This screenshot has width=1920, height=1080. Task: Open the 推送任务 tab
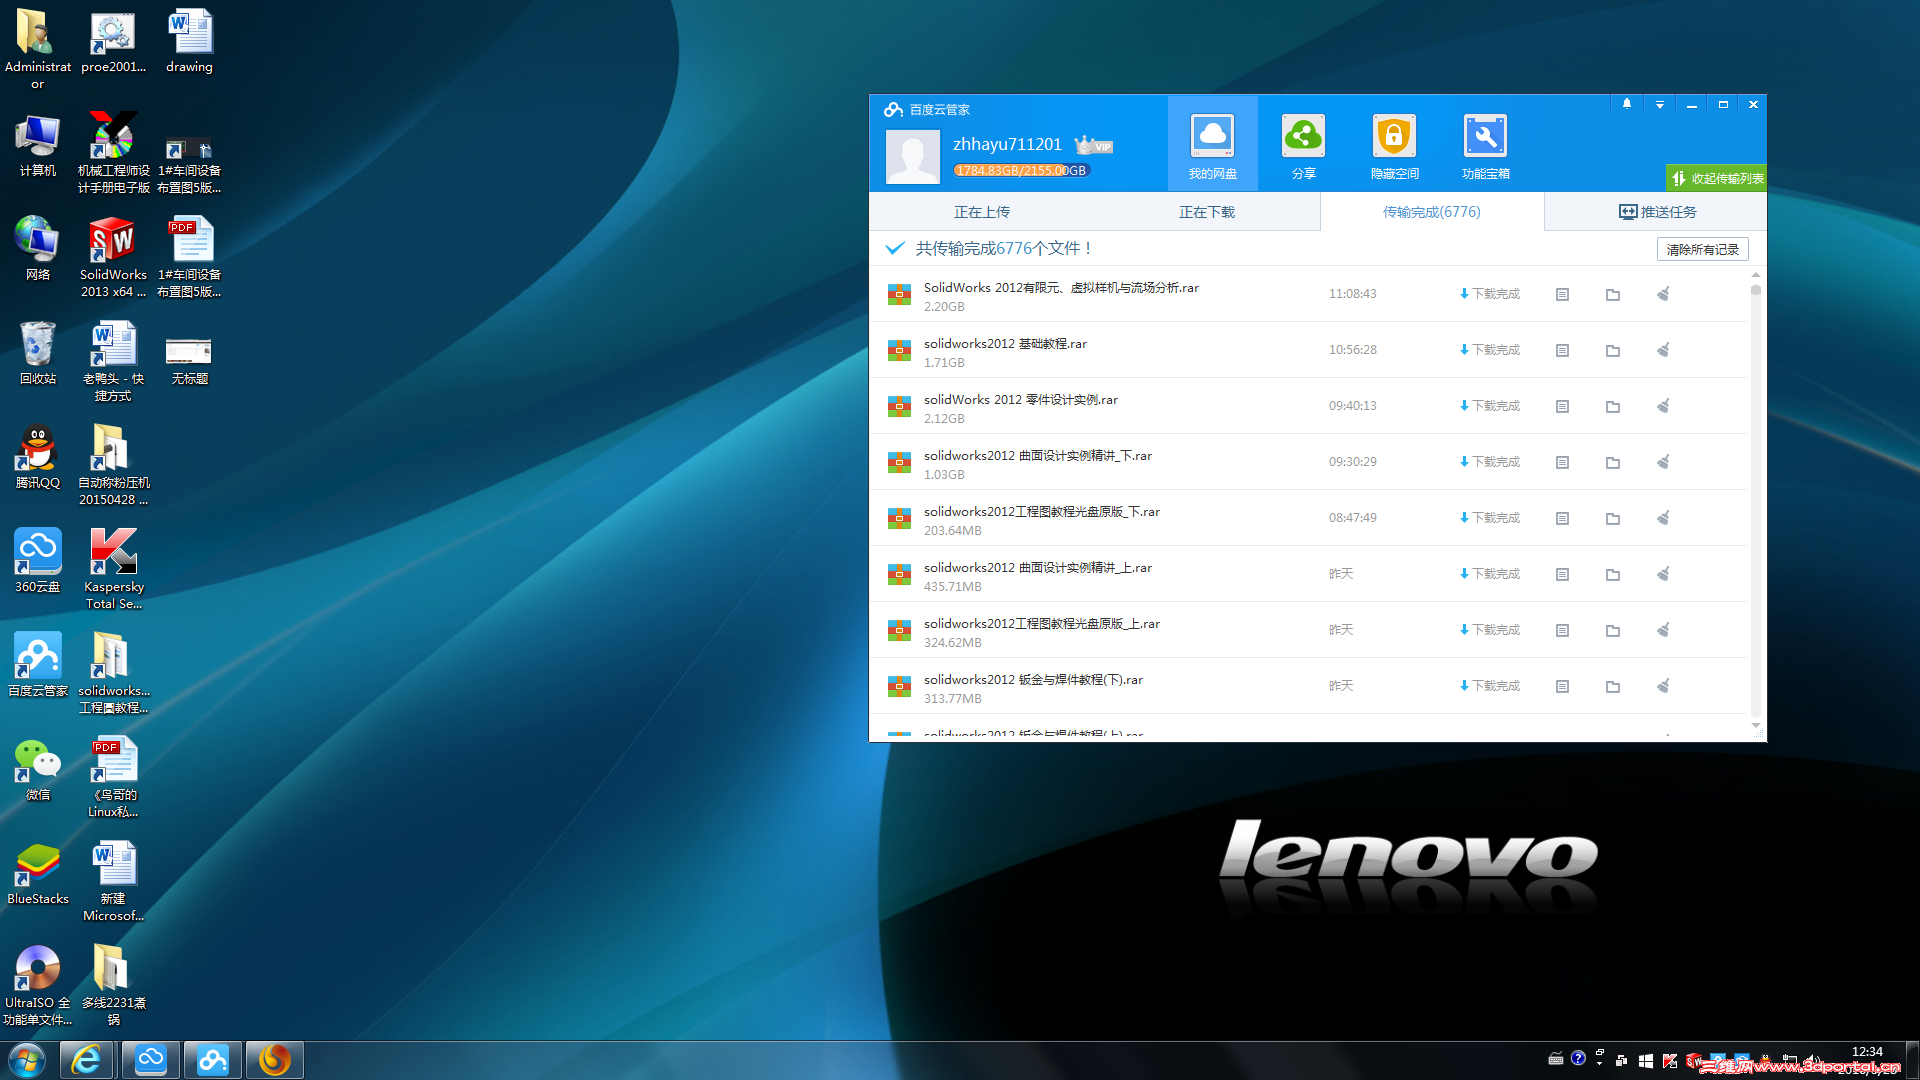tap(1657, 212)
